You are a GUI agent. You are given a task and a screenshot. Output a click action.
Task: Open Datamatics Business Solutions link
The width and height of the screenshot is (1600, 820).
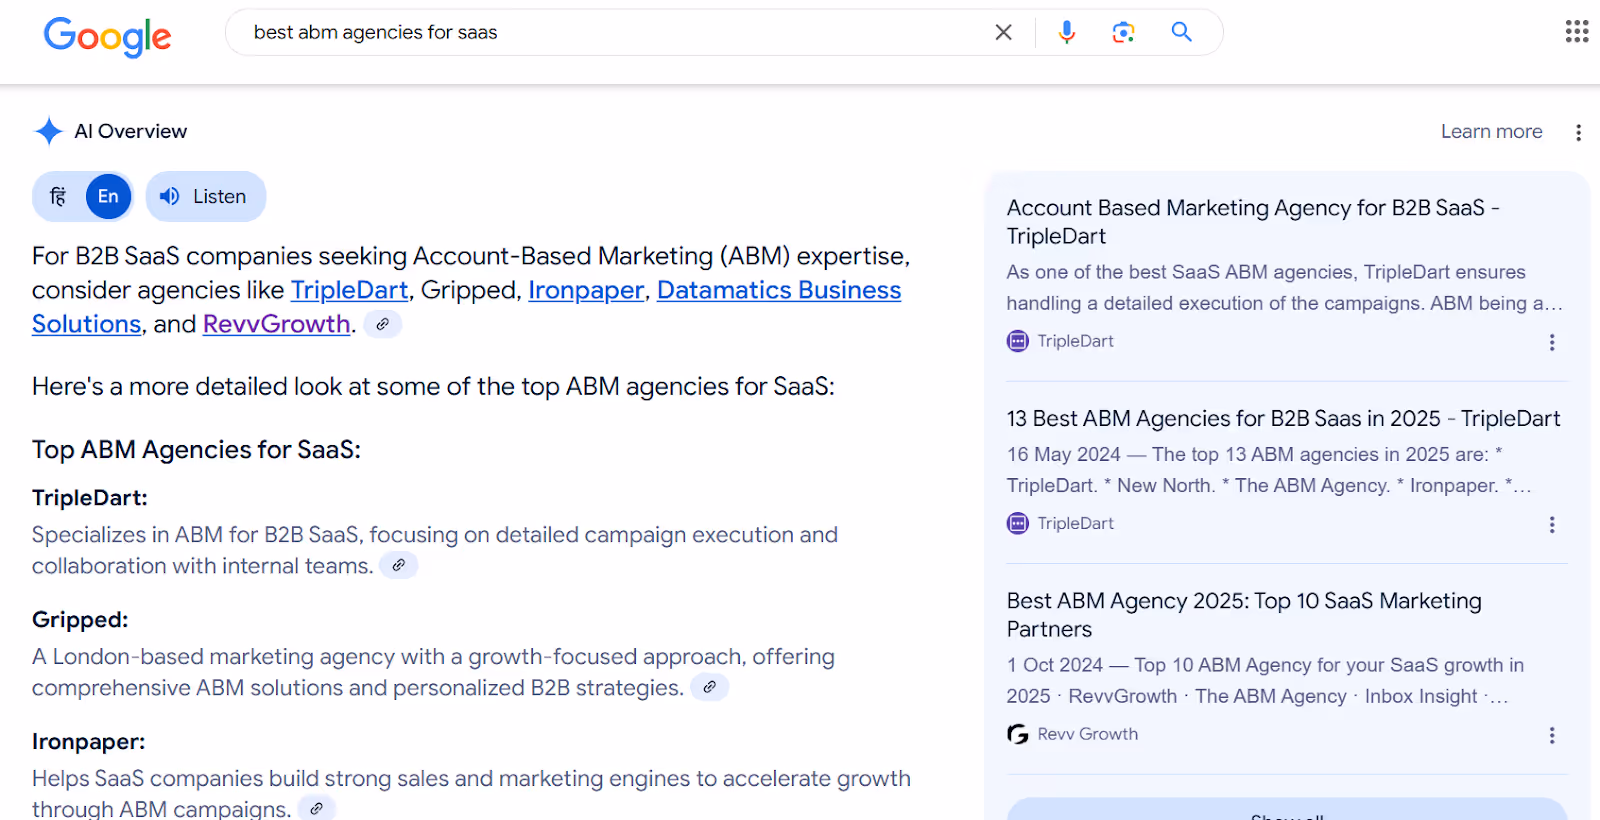coord(466,307)
